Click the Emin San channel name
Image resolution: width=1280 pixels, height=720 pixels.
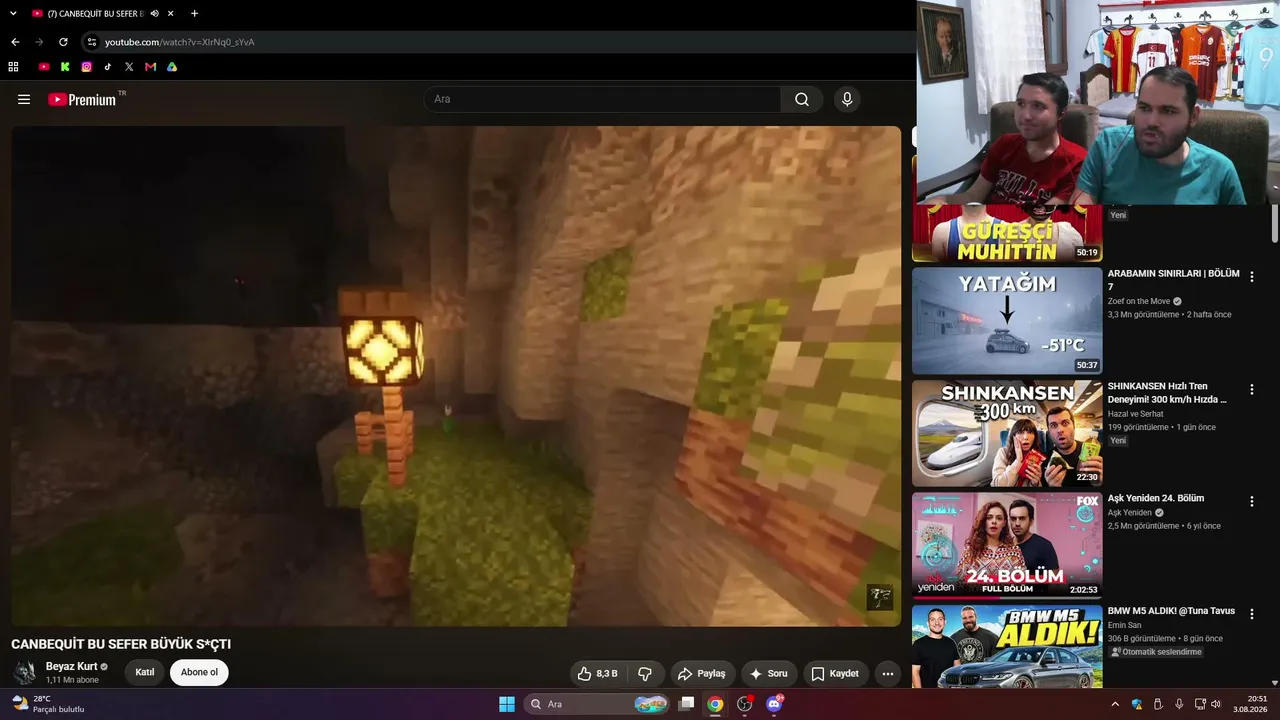[x=1125, y=626]
